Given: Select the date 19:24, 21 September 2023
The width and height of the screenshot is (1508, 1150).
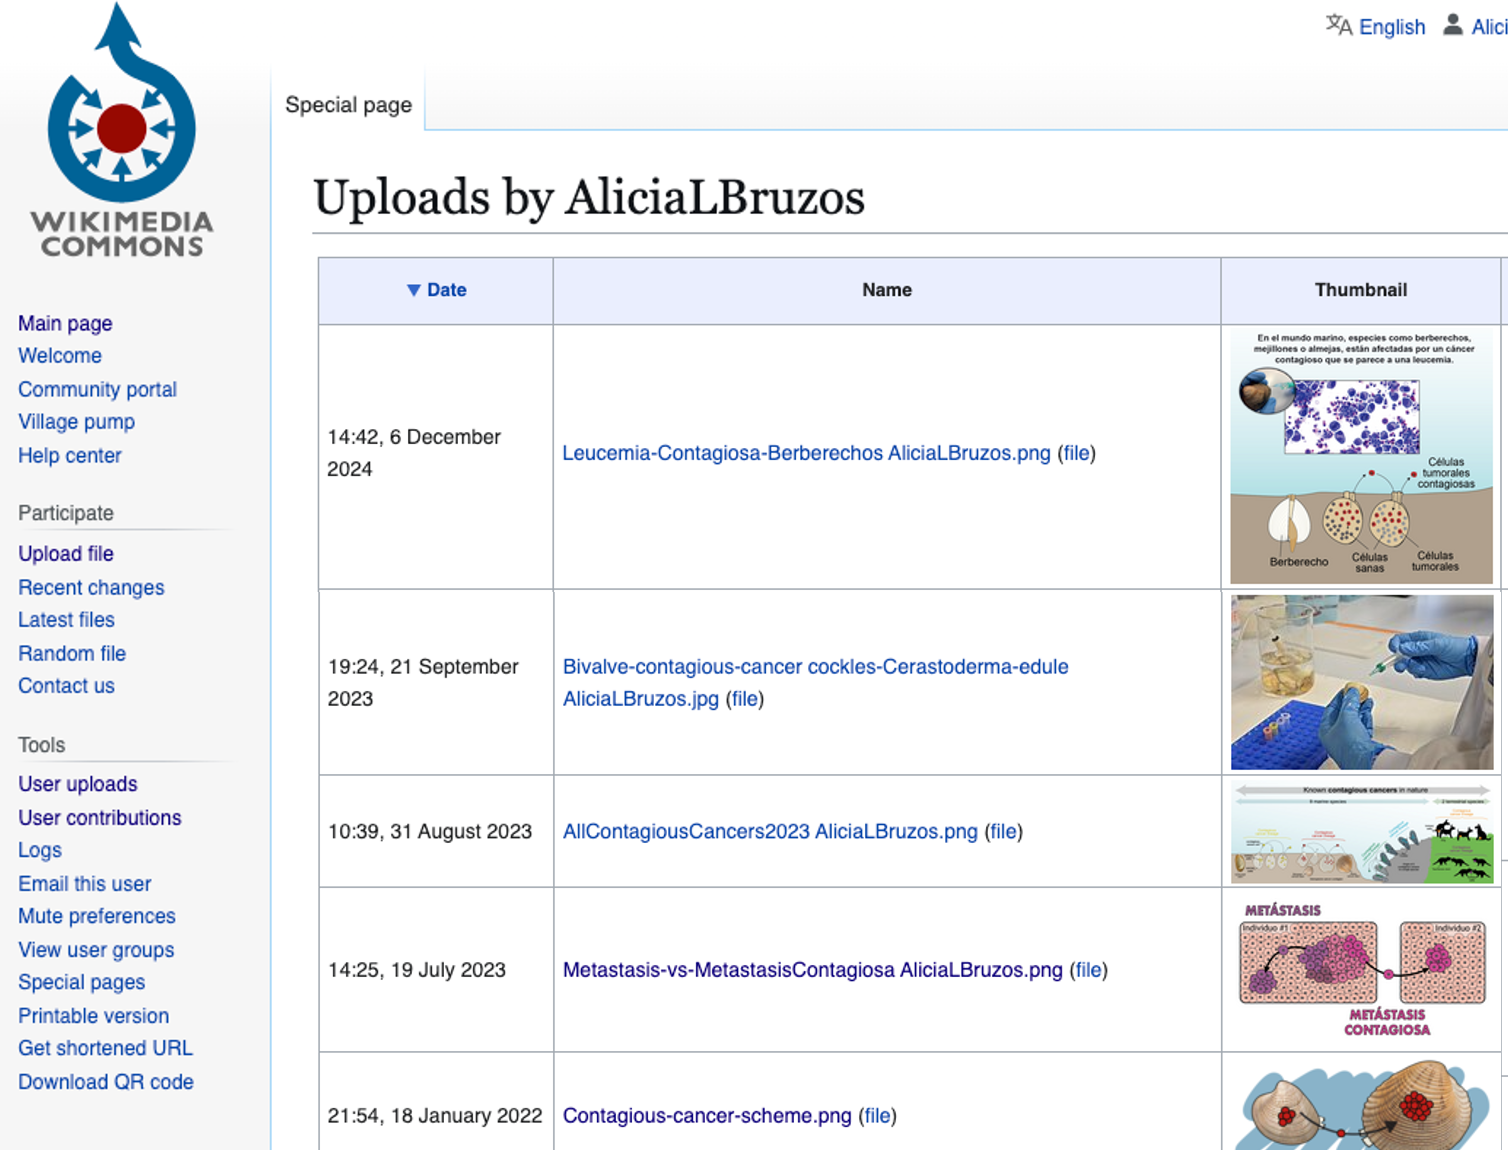Looking at the screenshot, I should point(423,683).
